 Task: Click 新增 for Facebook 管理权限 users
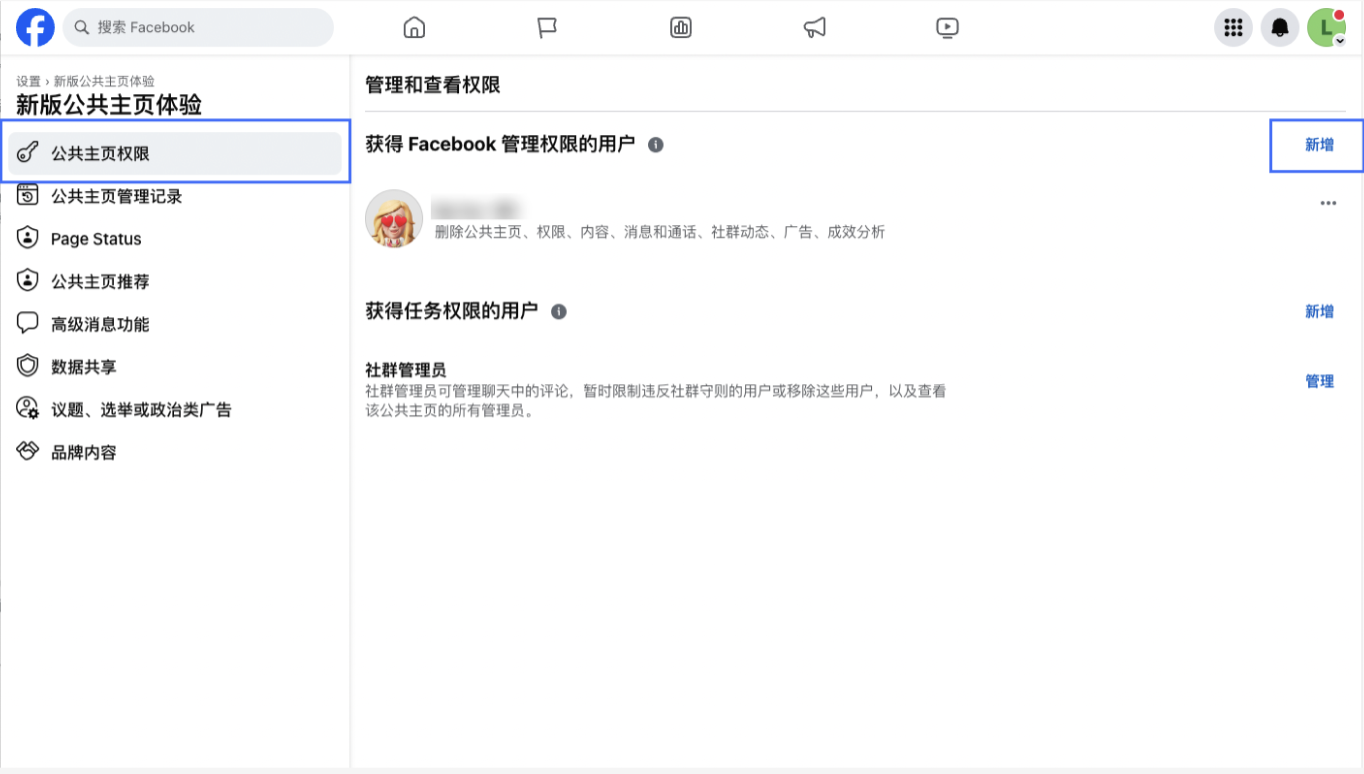1319,145
